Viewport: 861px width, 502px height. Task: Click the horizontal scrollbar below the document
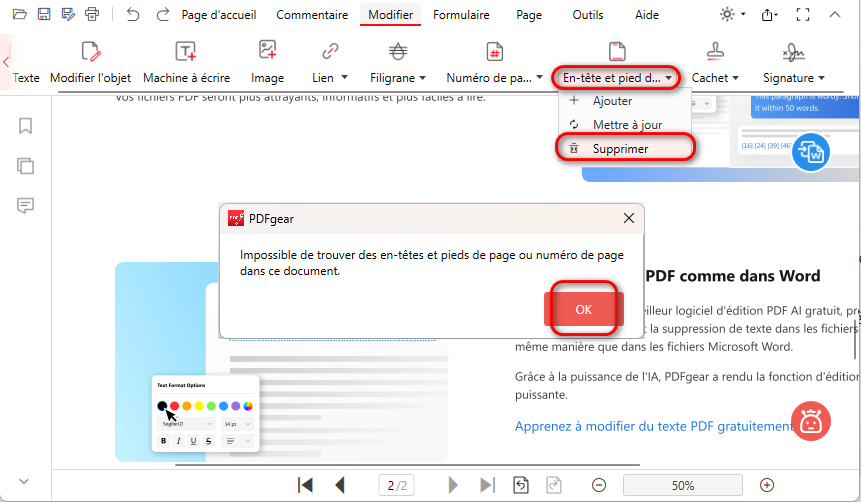(407, 465)
